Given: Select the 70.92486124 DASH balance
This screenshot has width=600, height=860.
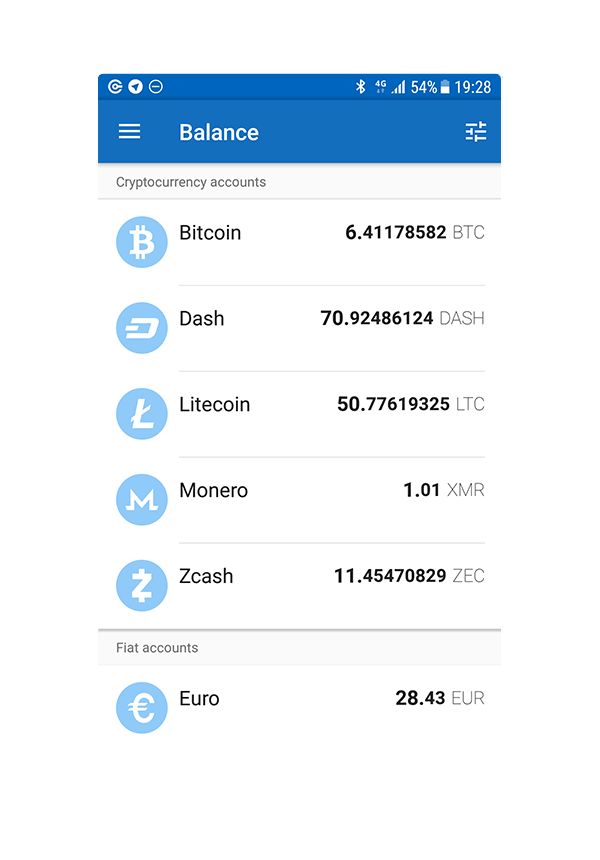Looking at the screenshot, I should tap(403, 318).
